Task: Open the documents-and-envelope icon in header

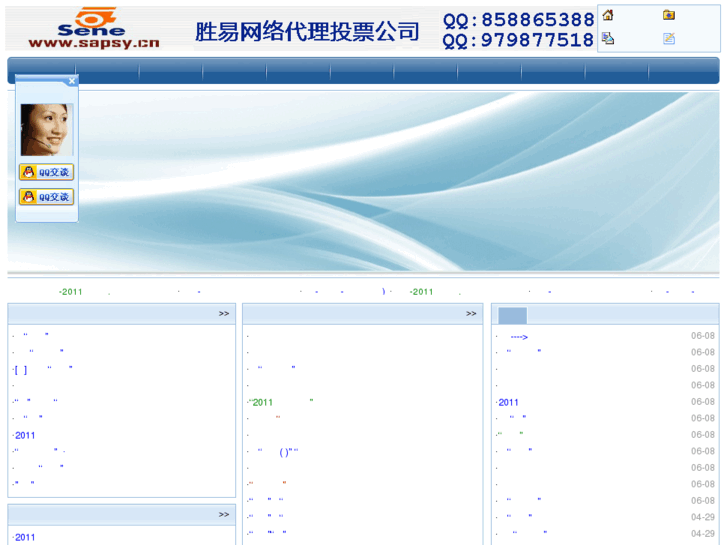Action: coord(607,38)
